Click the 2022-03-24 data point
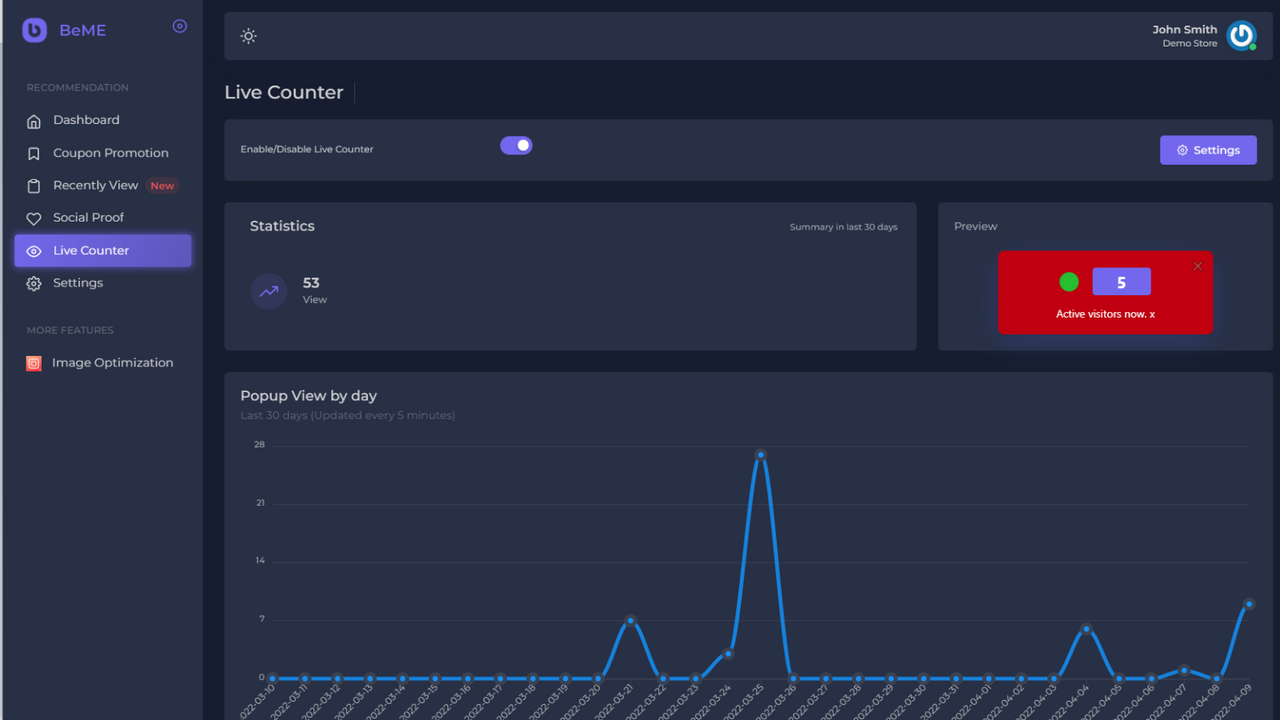The height and width of the screenshot is (720, 1280). 728,654
